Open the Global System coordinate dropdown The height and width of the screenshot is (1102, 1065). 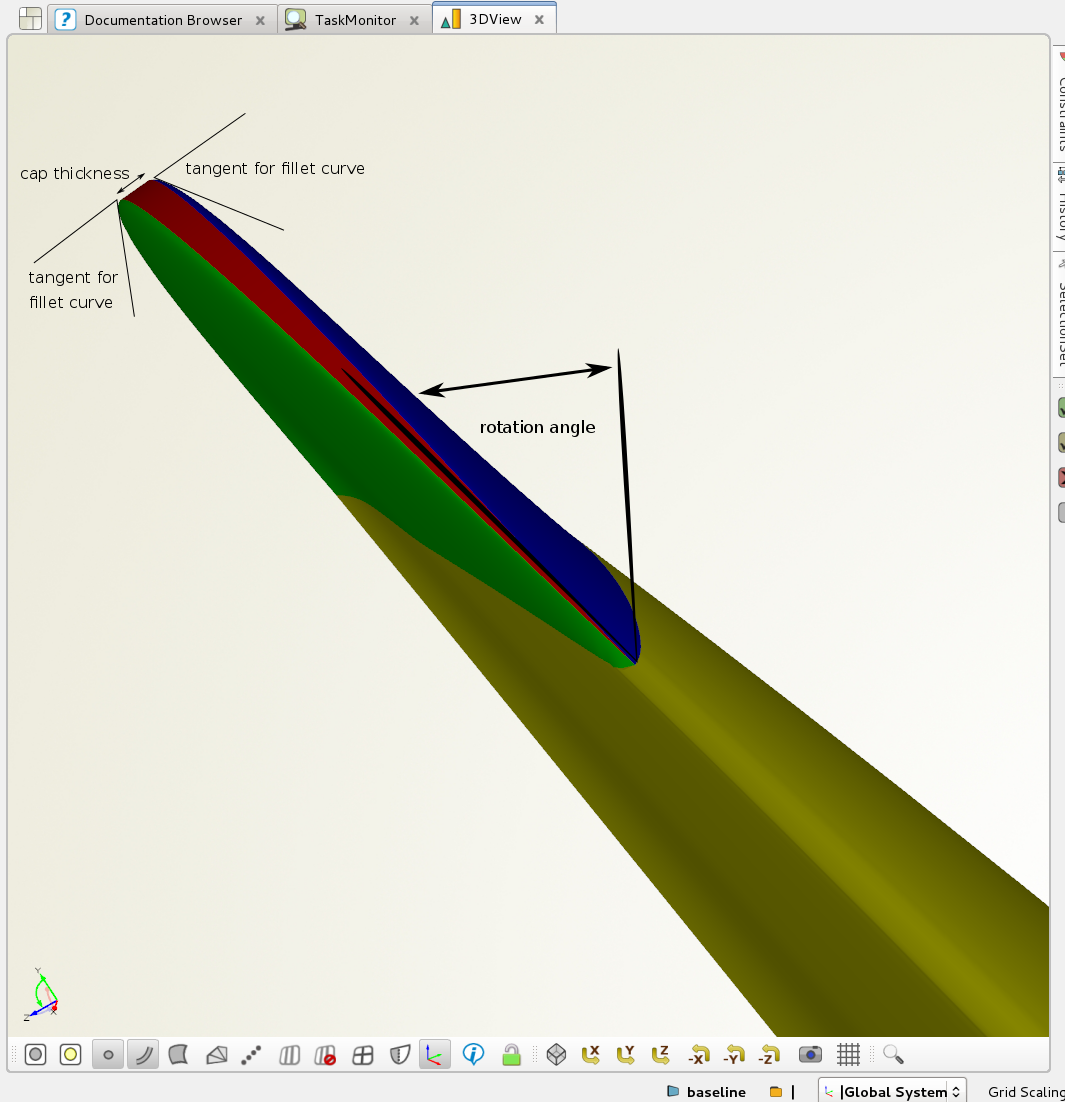892,1091
